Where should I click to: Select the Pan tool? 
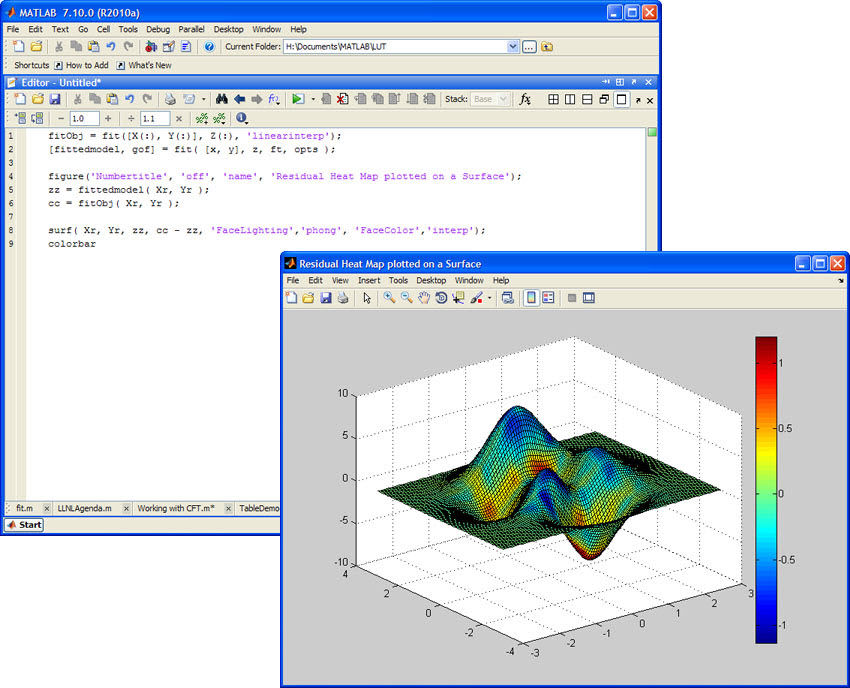coord(426,298)
